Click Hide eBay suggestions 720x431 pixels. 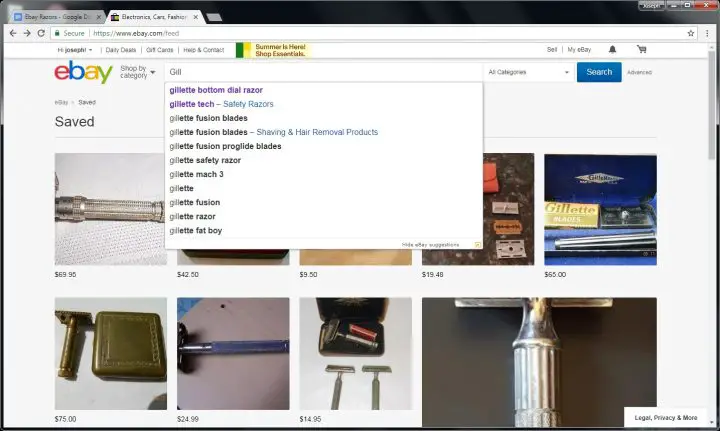(x=430, y=245)
